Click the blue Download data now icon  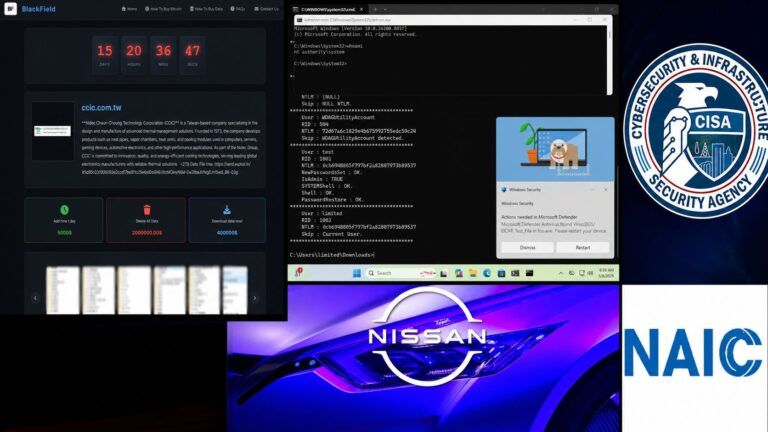click(x=227, y=210)
